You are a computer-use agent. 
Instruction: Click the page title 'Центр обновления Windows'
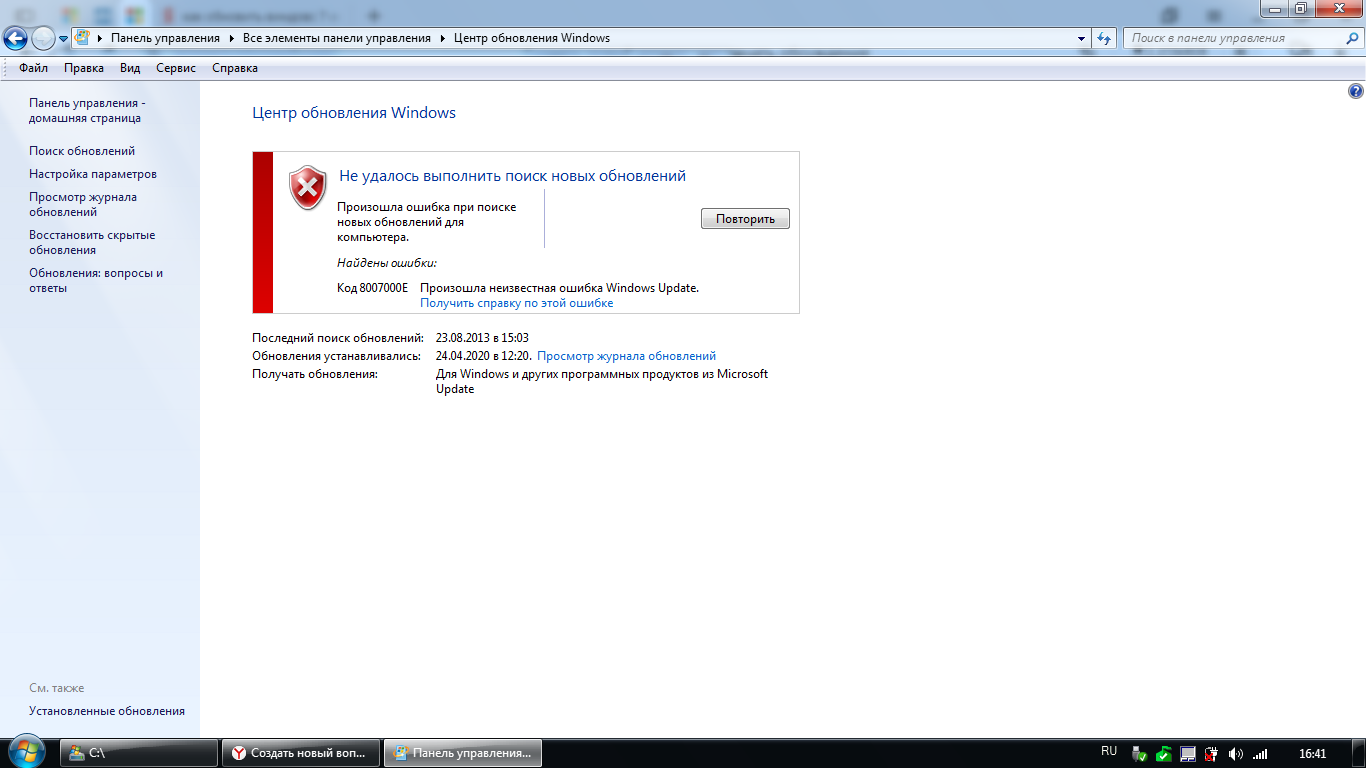pos(354,113)
